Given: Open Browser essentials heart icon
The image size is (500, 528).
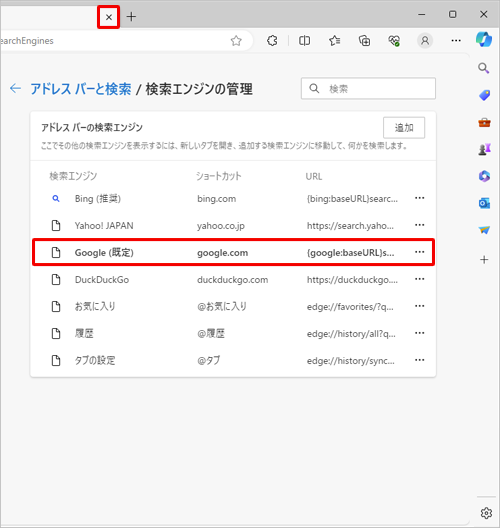Looking at the screenshot, I should pyautogui.click(x=394, y=41).
